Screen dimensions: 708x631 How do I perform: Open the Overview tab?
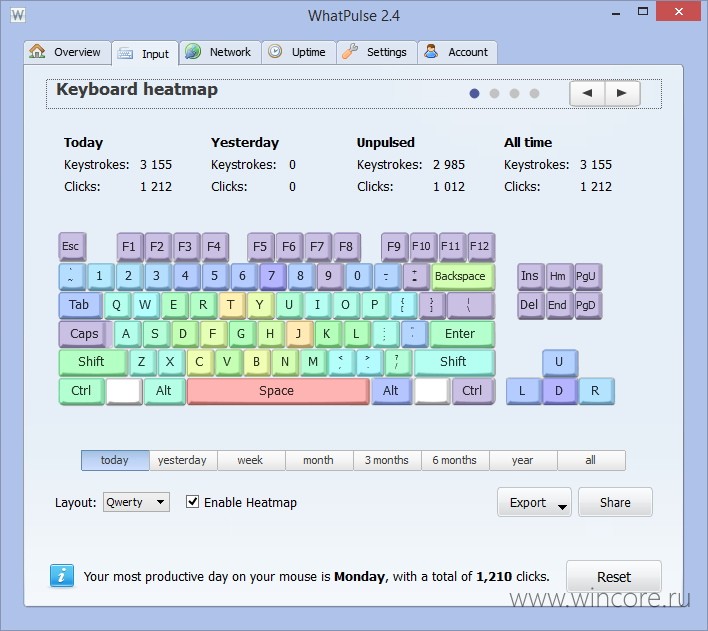point(67,52)
